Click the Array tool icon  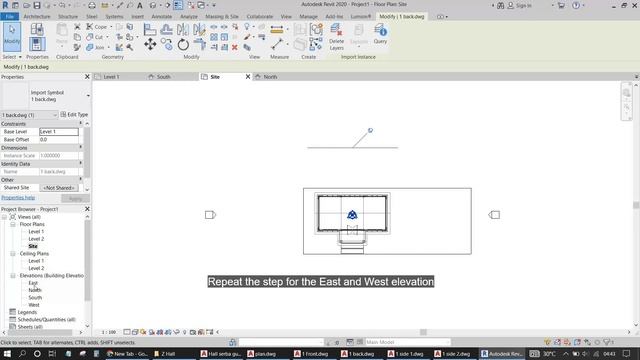tap(214, 37)
